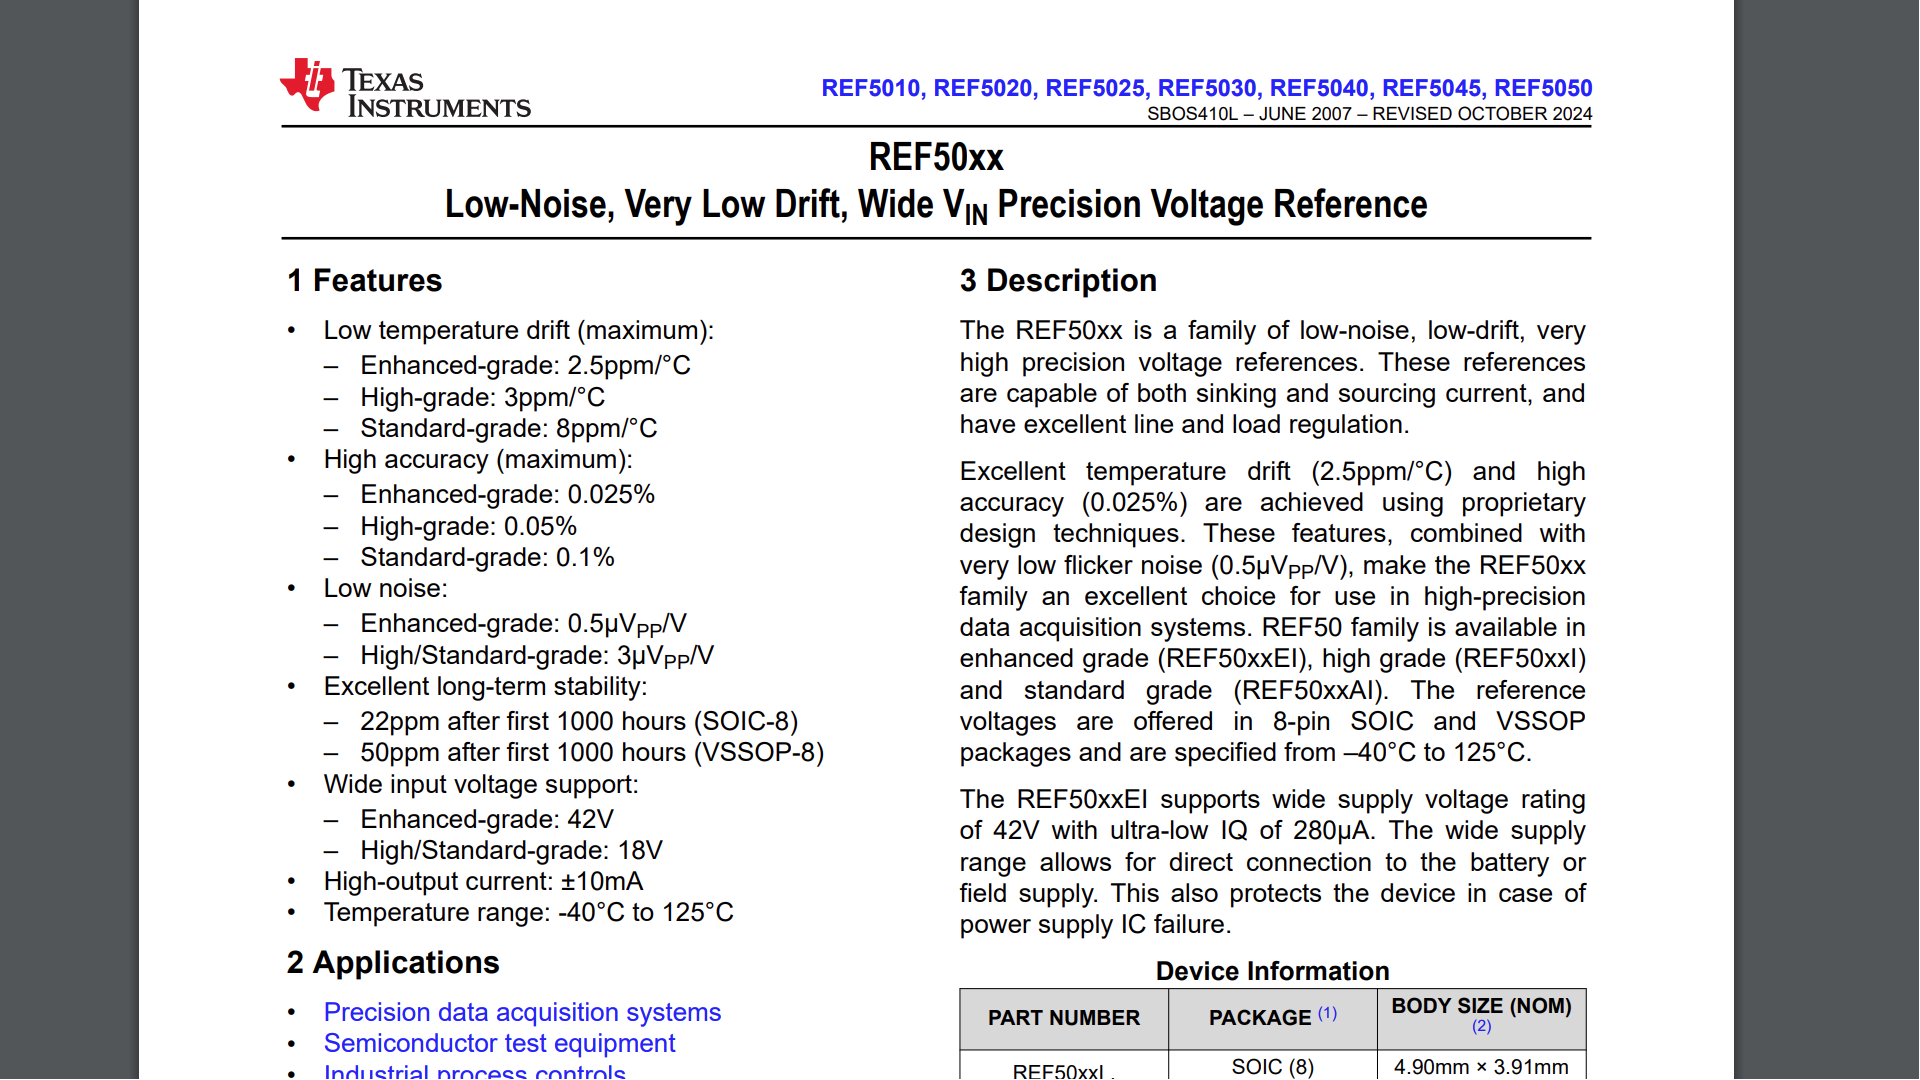Click the REF50xx document title

tap(935, 158)
